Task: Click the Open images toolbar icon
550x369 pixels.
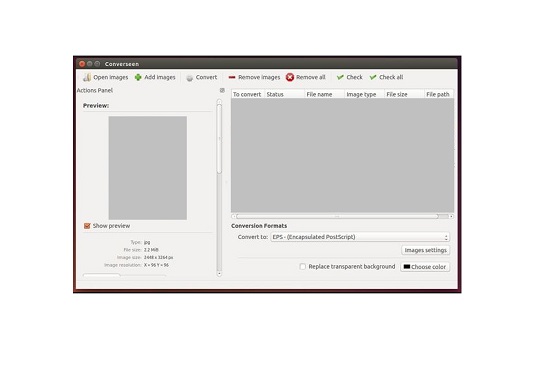Action: [x=87, y=77]
